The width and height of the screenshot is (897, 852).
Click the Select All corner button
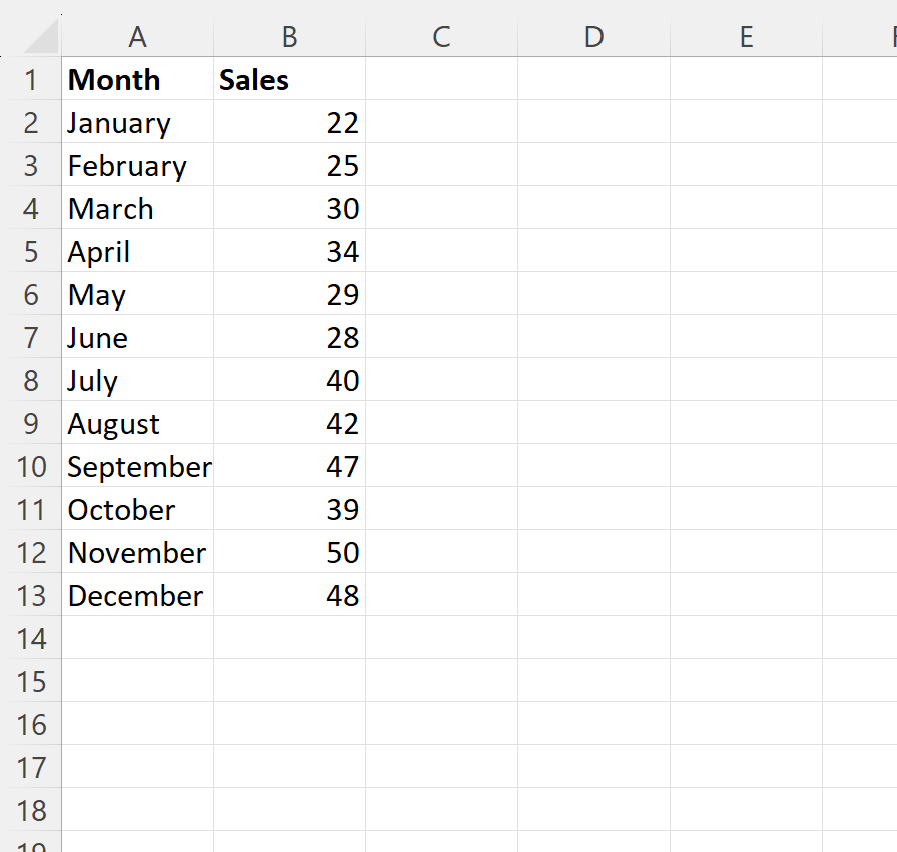click(x=40, y=36)
